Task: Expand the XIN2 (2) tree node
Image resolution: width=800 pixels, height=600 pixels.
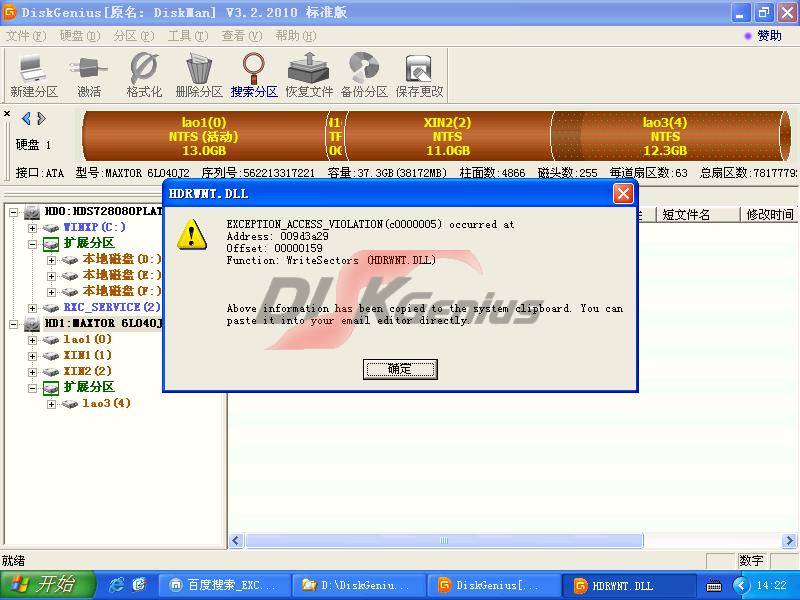Action: click(x=33, y=372)
